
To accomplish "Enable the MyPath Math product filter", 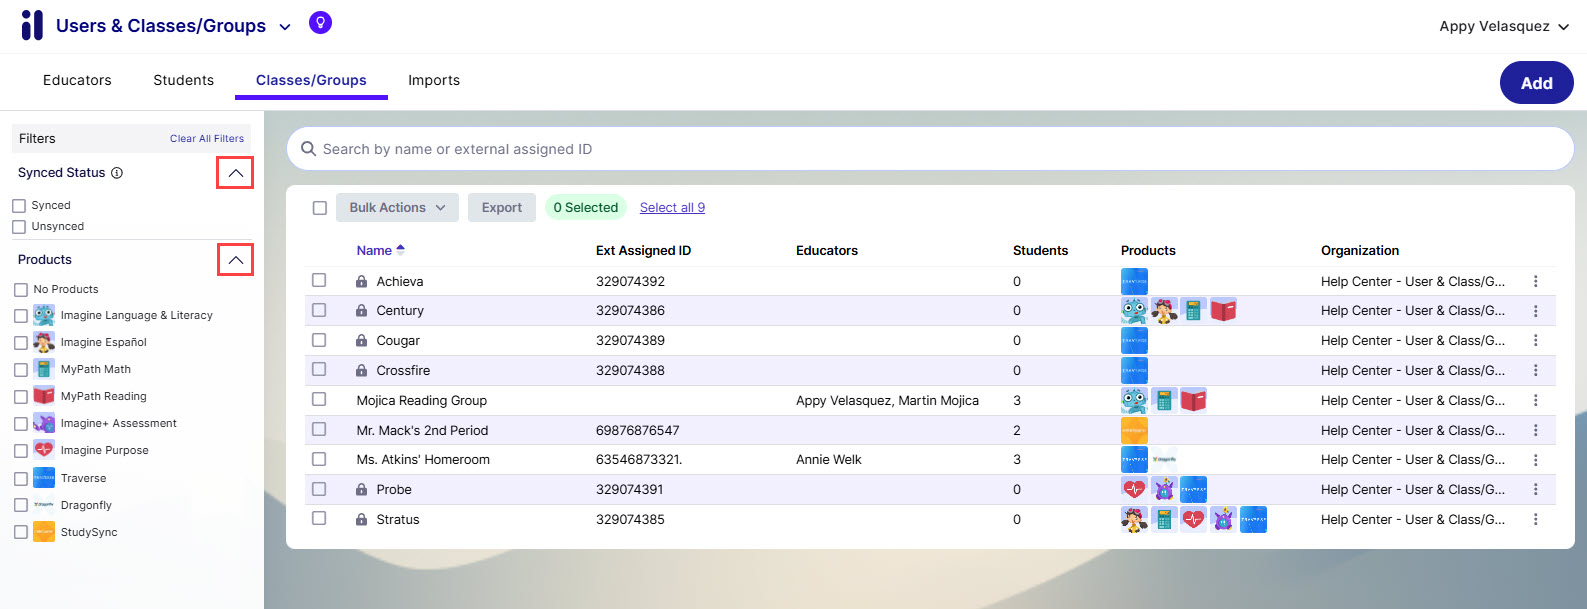I will (x=21, y=370).
